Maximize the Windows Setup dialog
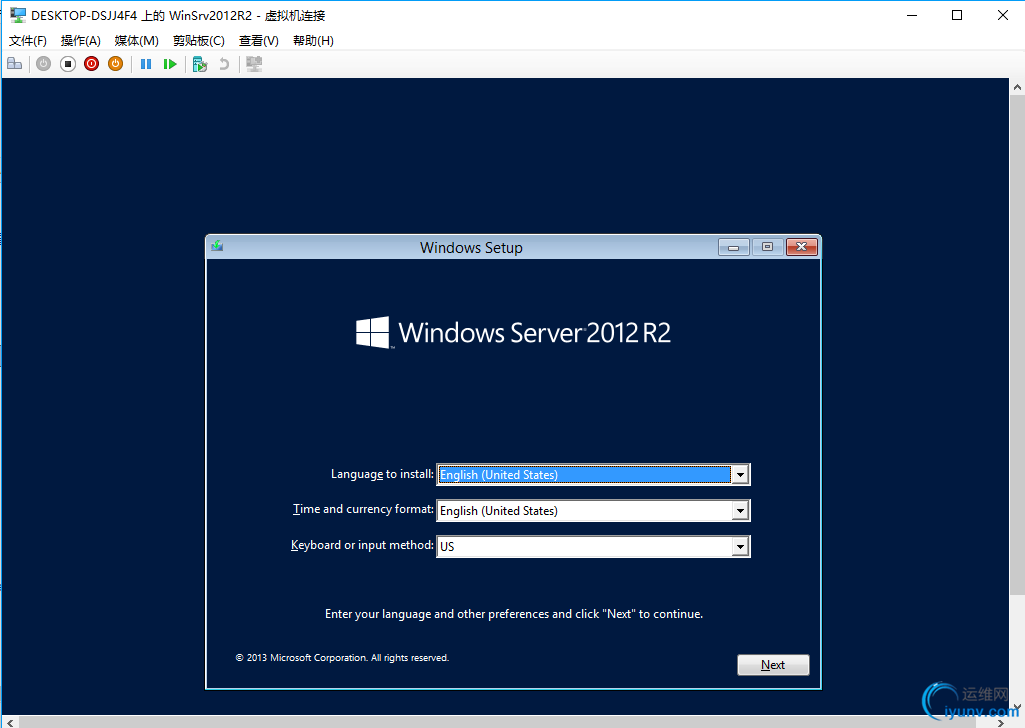 click(x=767, y=247)
